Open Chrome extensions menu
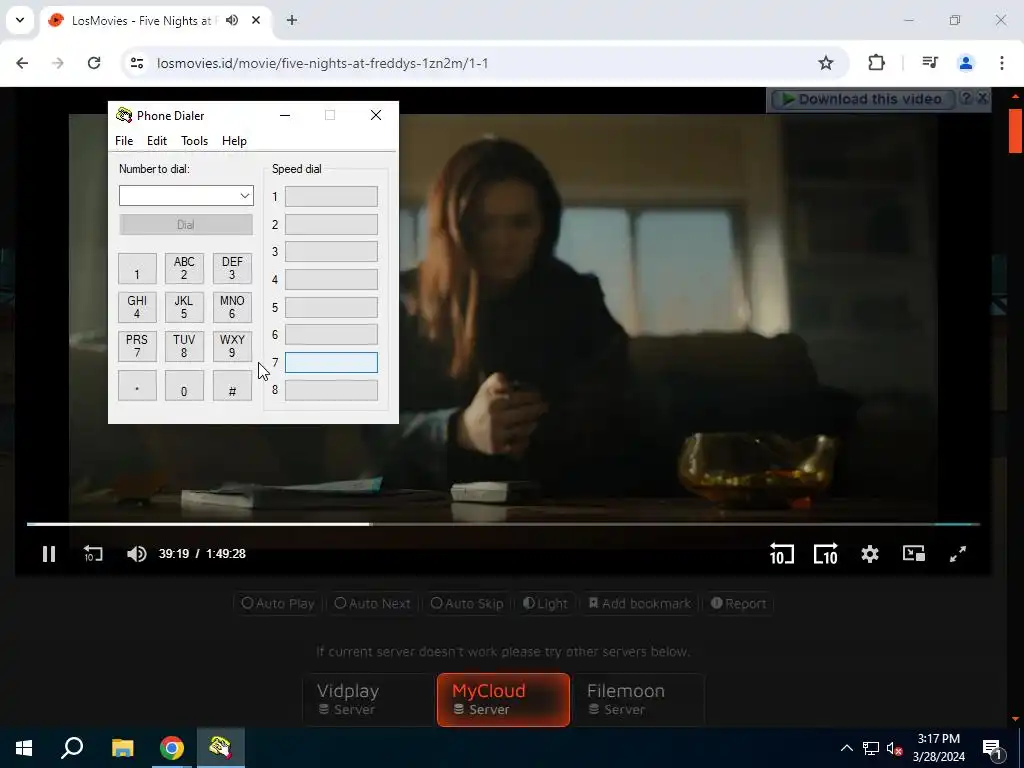Viewport: 1024px width, 768px height. [x=876, y=63]
